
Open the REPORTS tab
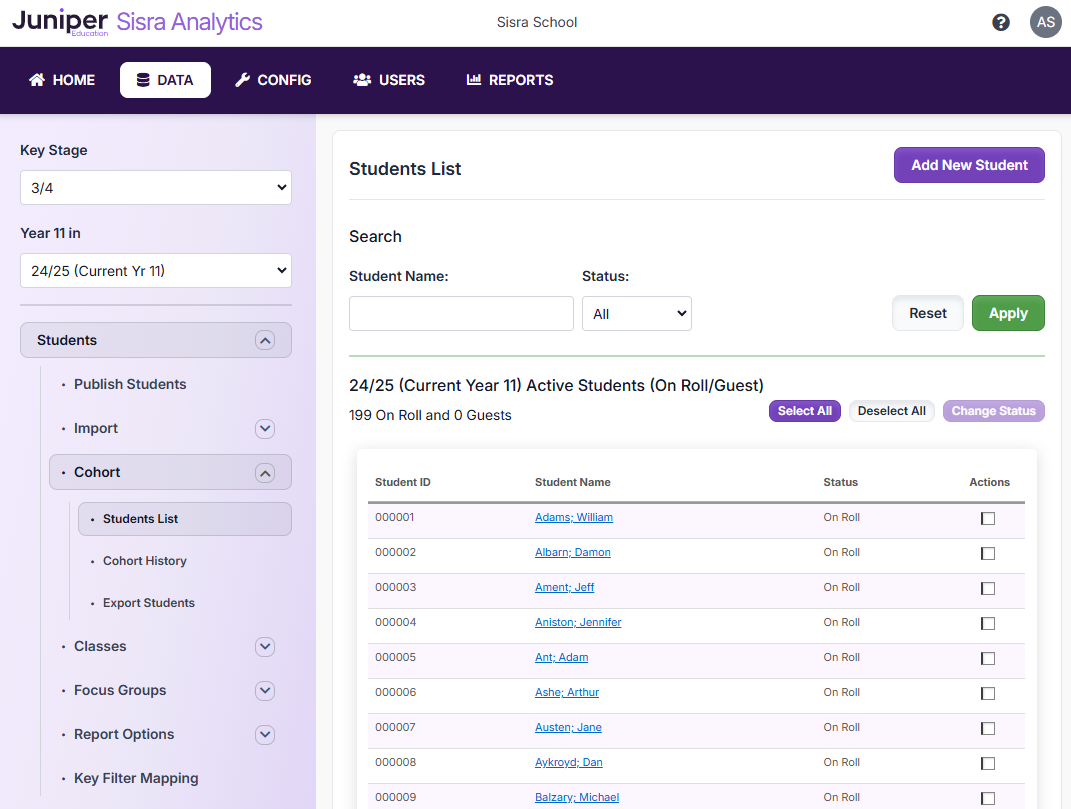[510, 80]
